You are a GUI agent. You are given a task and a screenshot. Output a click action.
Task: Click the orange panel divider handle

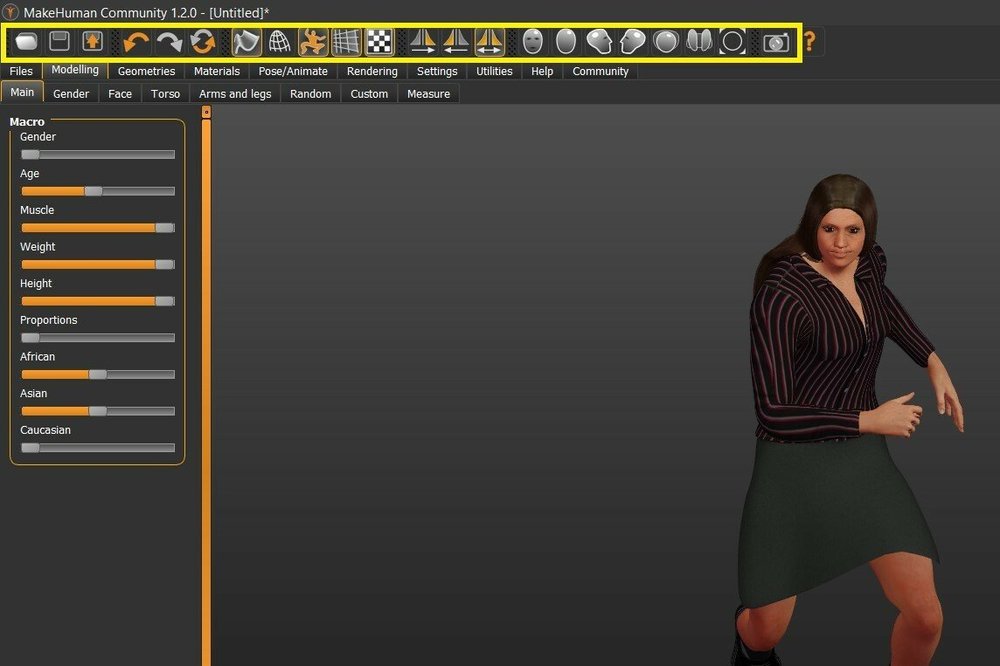coord(206,112)
